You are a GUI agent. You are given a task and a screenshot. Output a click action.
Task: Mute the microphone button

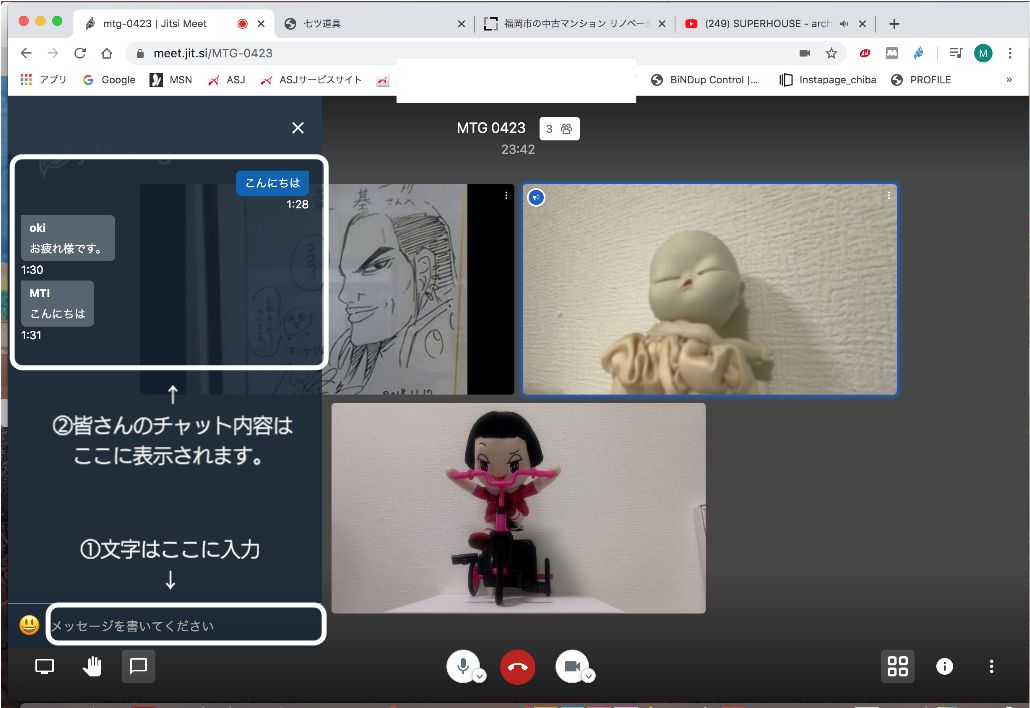coord(463,666)
